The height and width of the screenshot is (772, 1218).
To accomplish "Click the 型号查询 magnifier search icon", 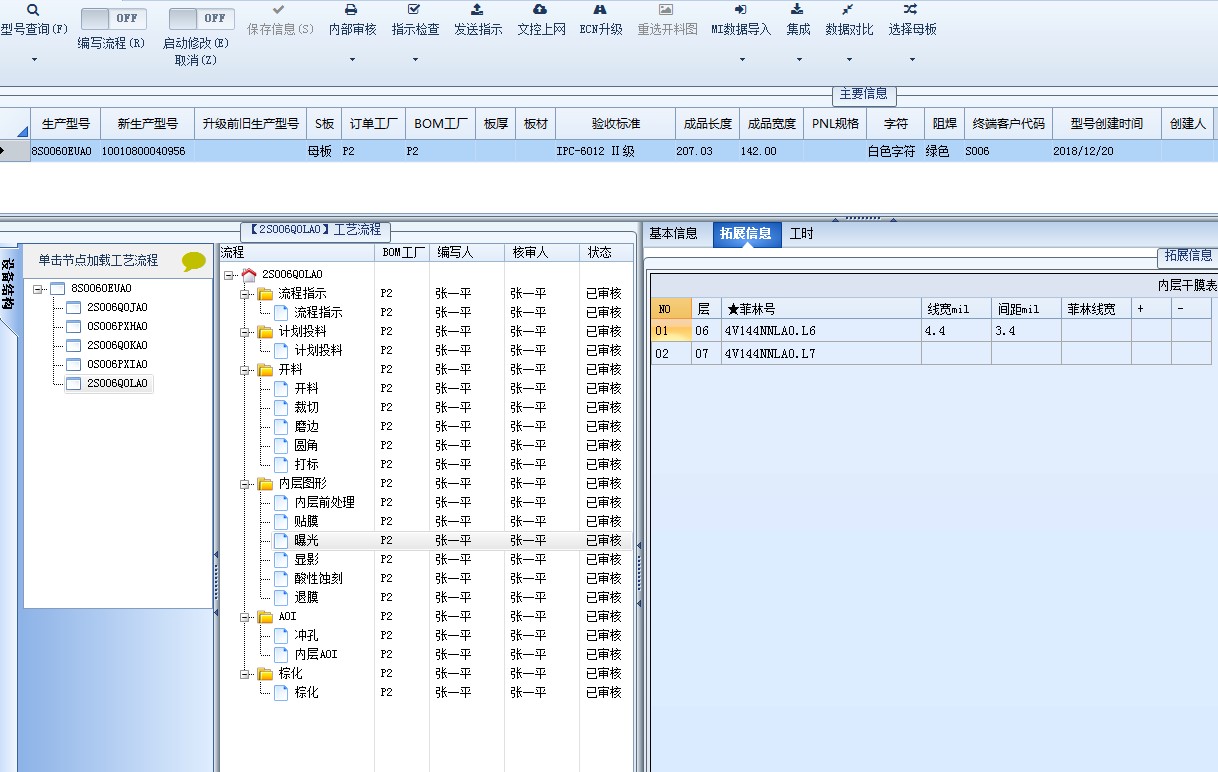I will (33, 9).
